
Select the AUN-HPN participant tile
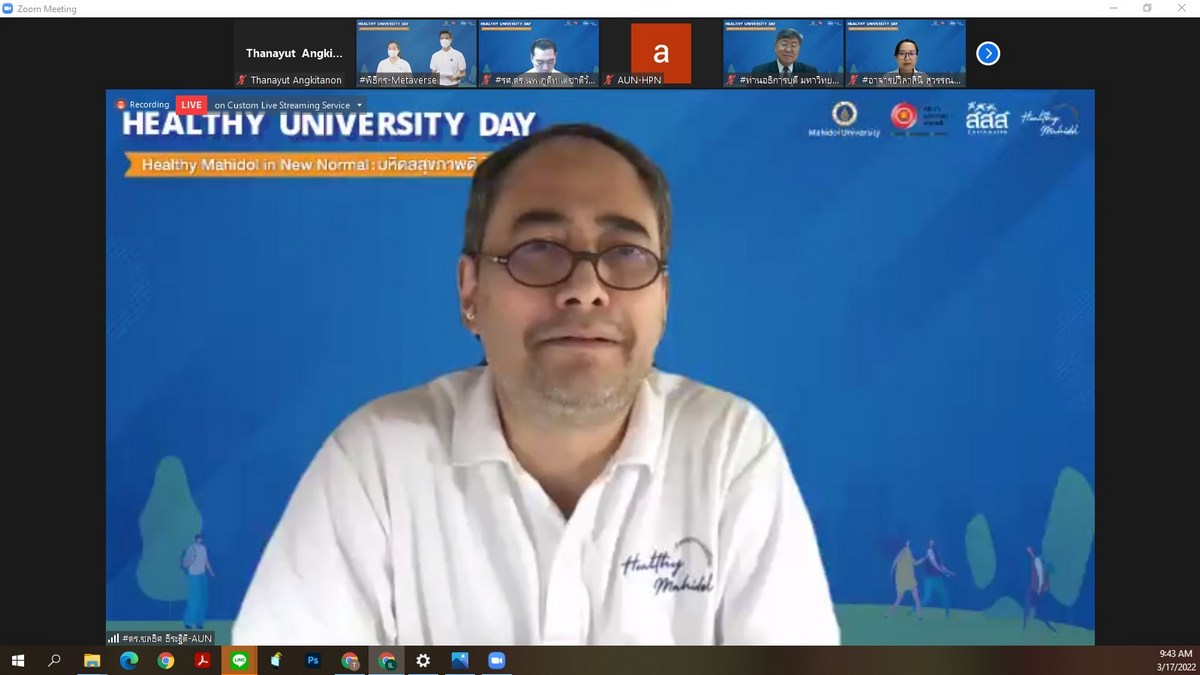[x=660, y=53]
